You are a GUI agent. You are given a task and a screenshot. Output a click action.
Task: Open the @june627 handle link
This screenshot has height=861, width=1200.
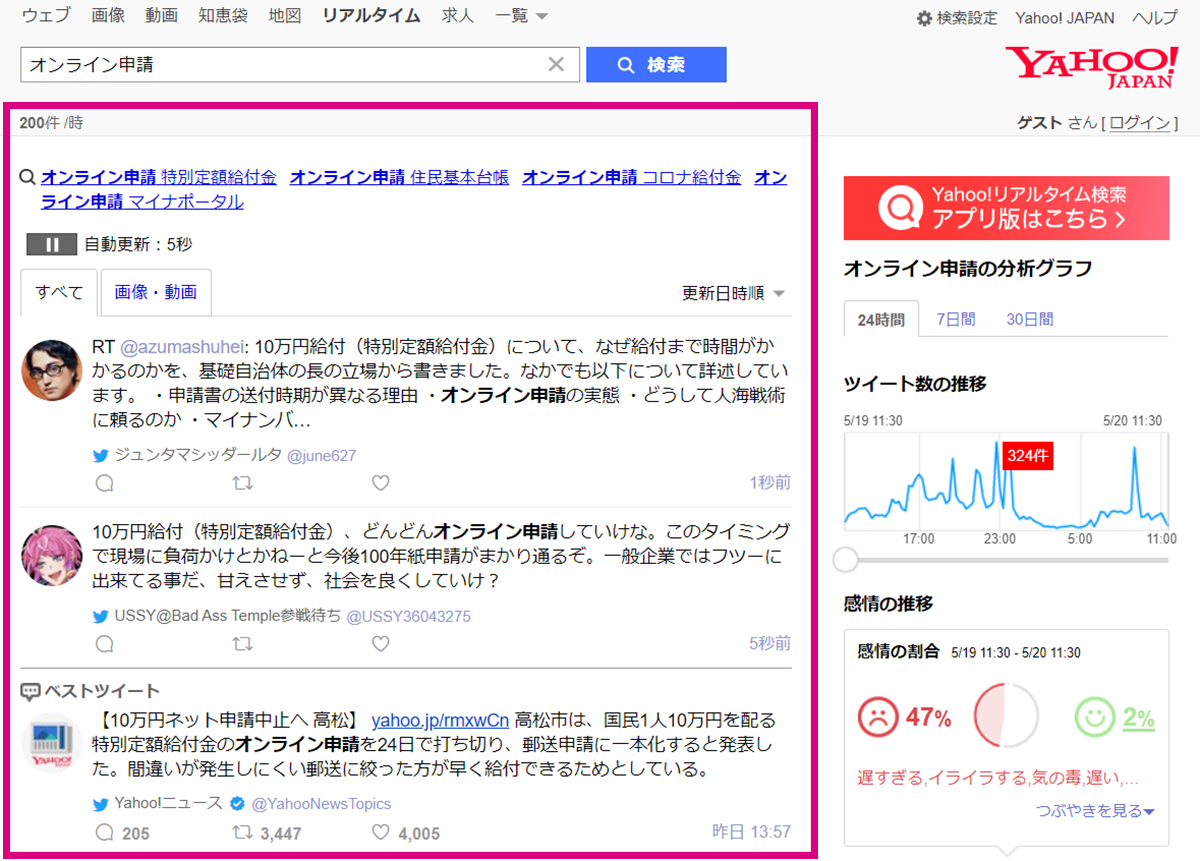pos(321,456)
